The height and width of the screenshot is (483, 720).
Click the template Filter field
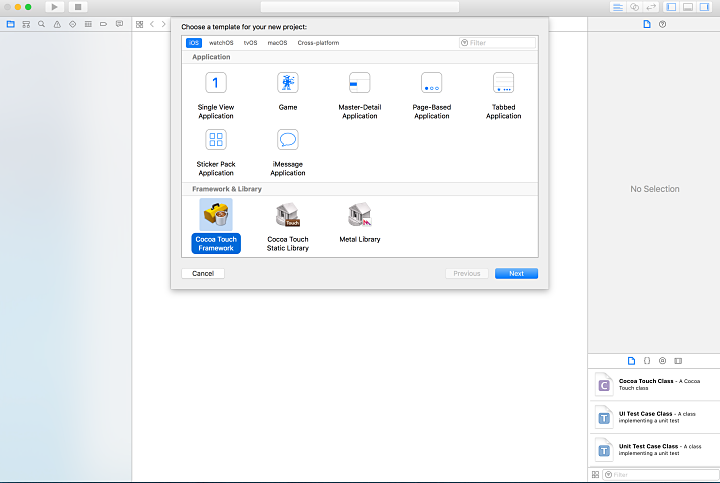click(x=497, y=43)
